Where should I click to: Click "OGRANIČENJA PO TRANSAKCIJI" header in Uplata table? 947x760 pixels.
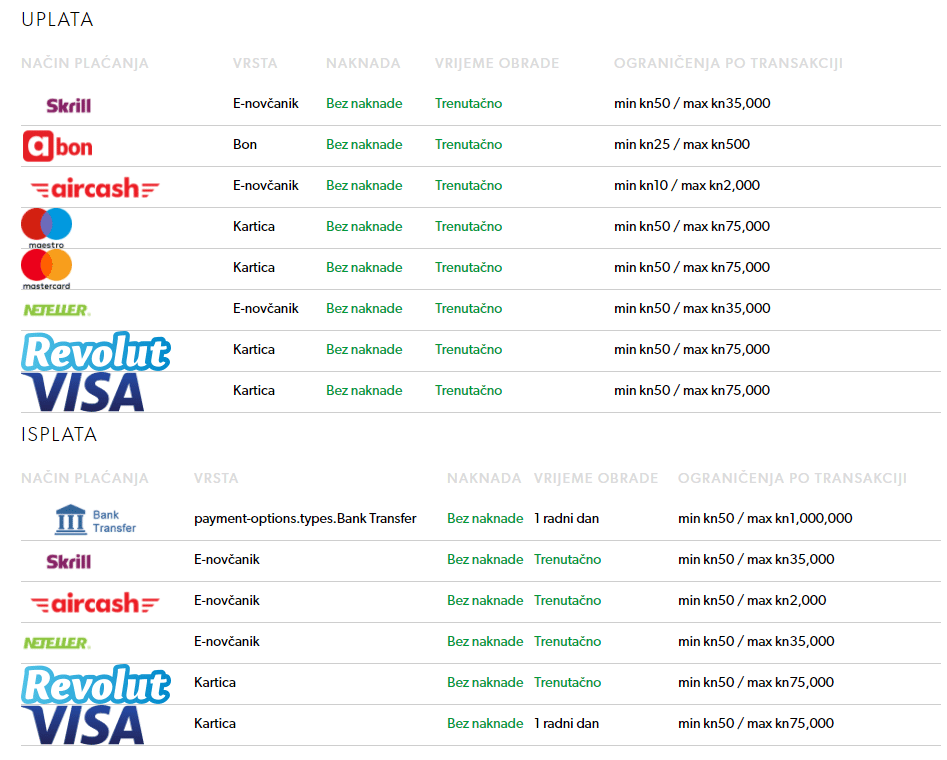728,63
